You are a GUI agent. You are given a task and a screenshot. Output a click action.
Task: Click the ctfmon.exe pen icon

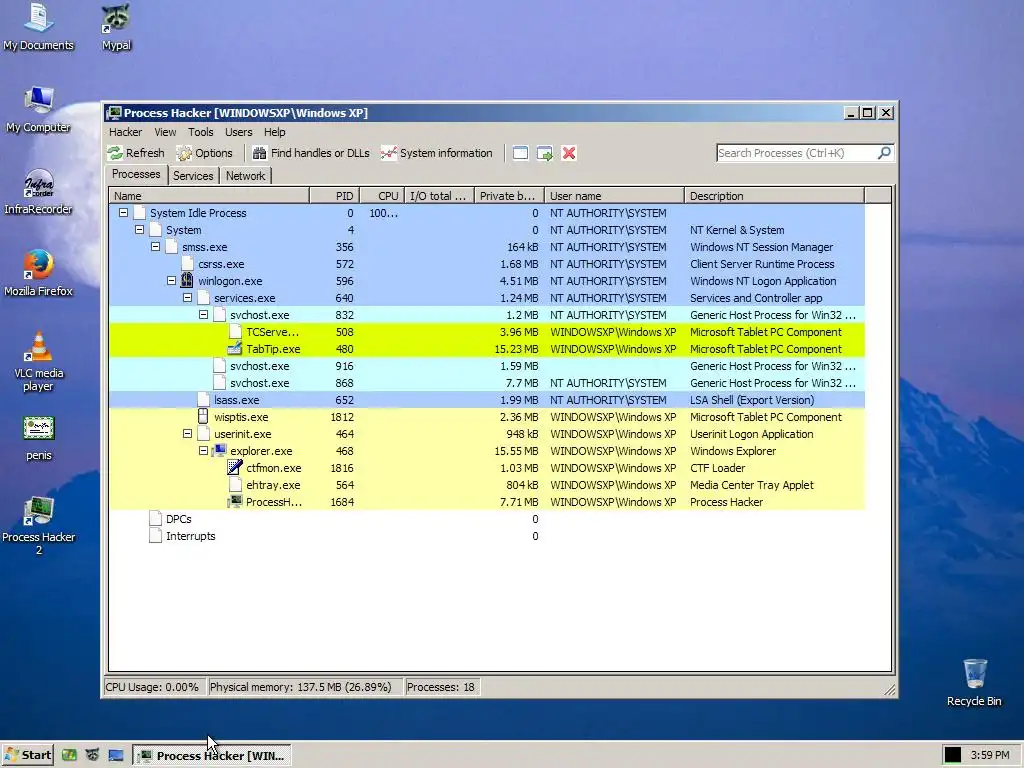235,468
